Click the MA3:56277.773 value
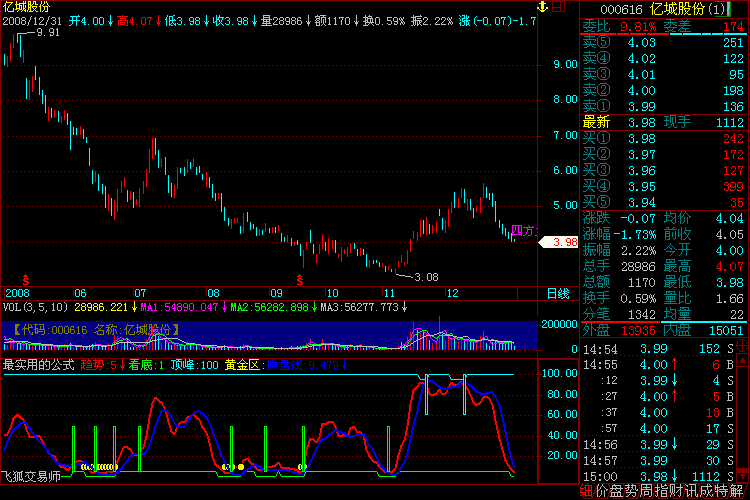This screenshot has height=500, width=750. click(360, 307)
